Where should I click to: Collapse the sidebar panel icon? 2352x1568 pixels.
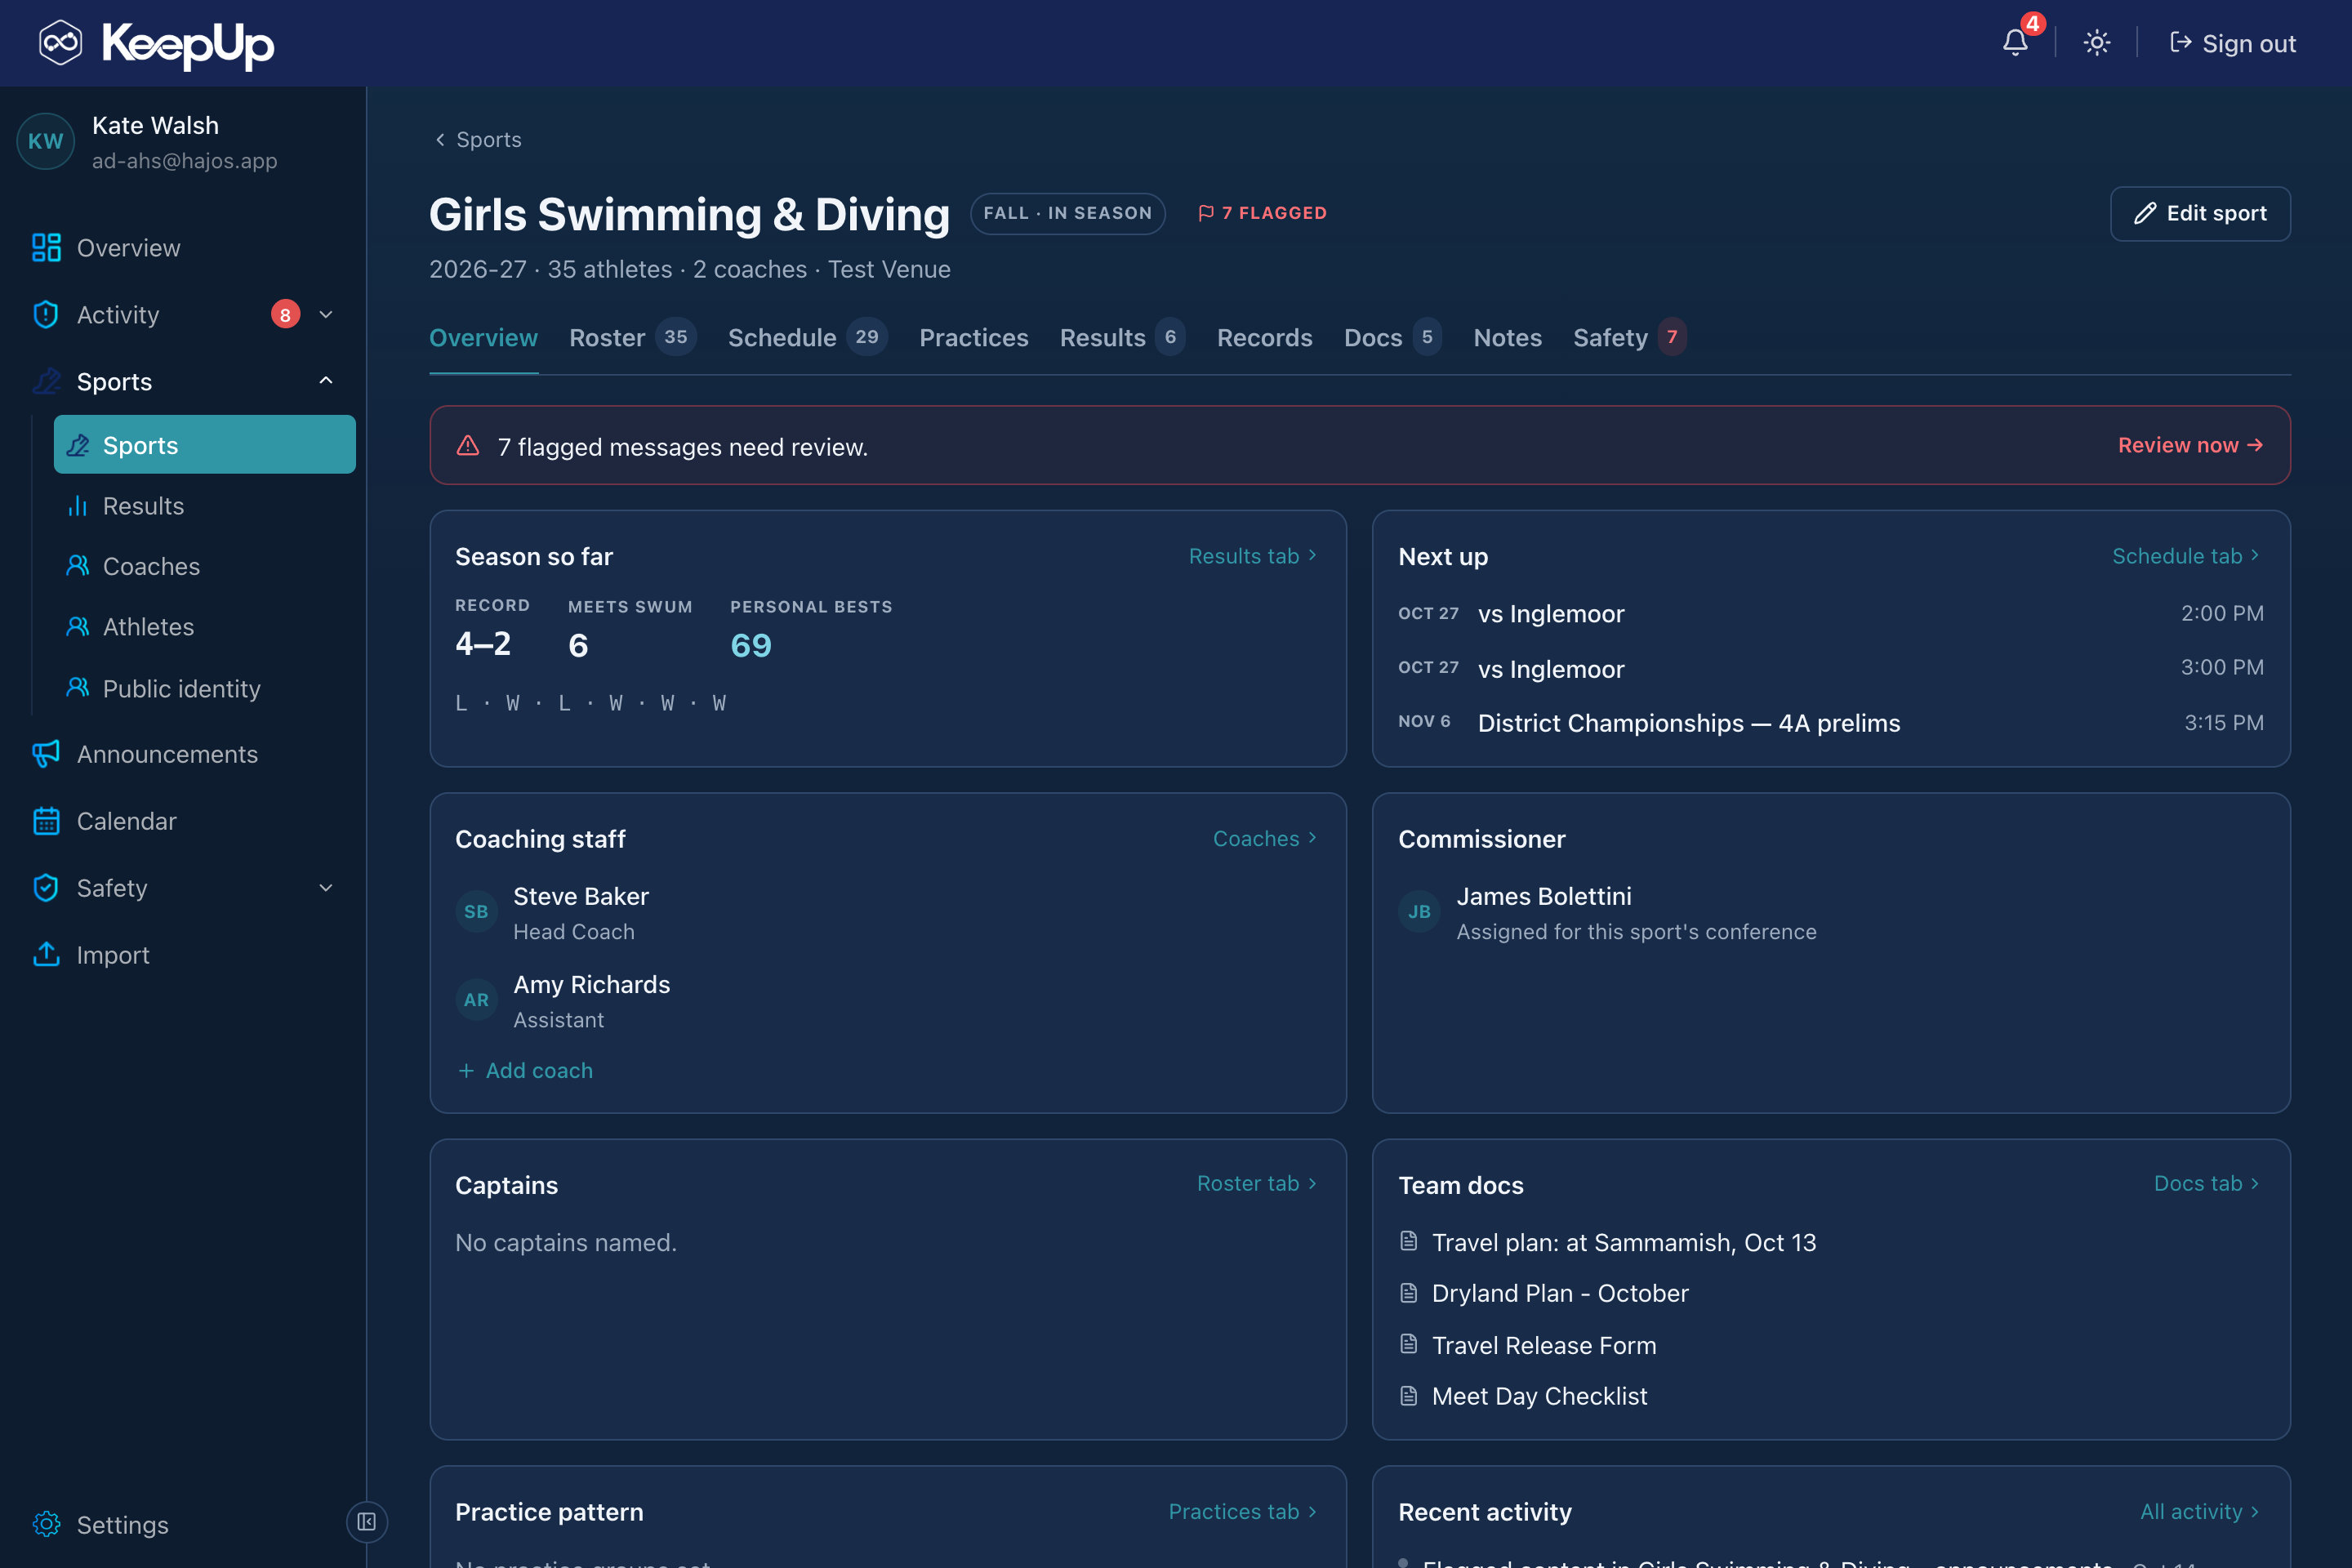[x=367, y=1521]
